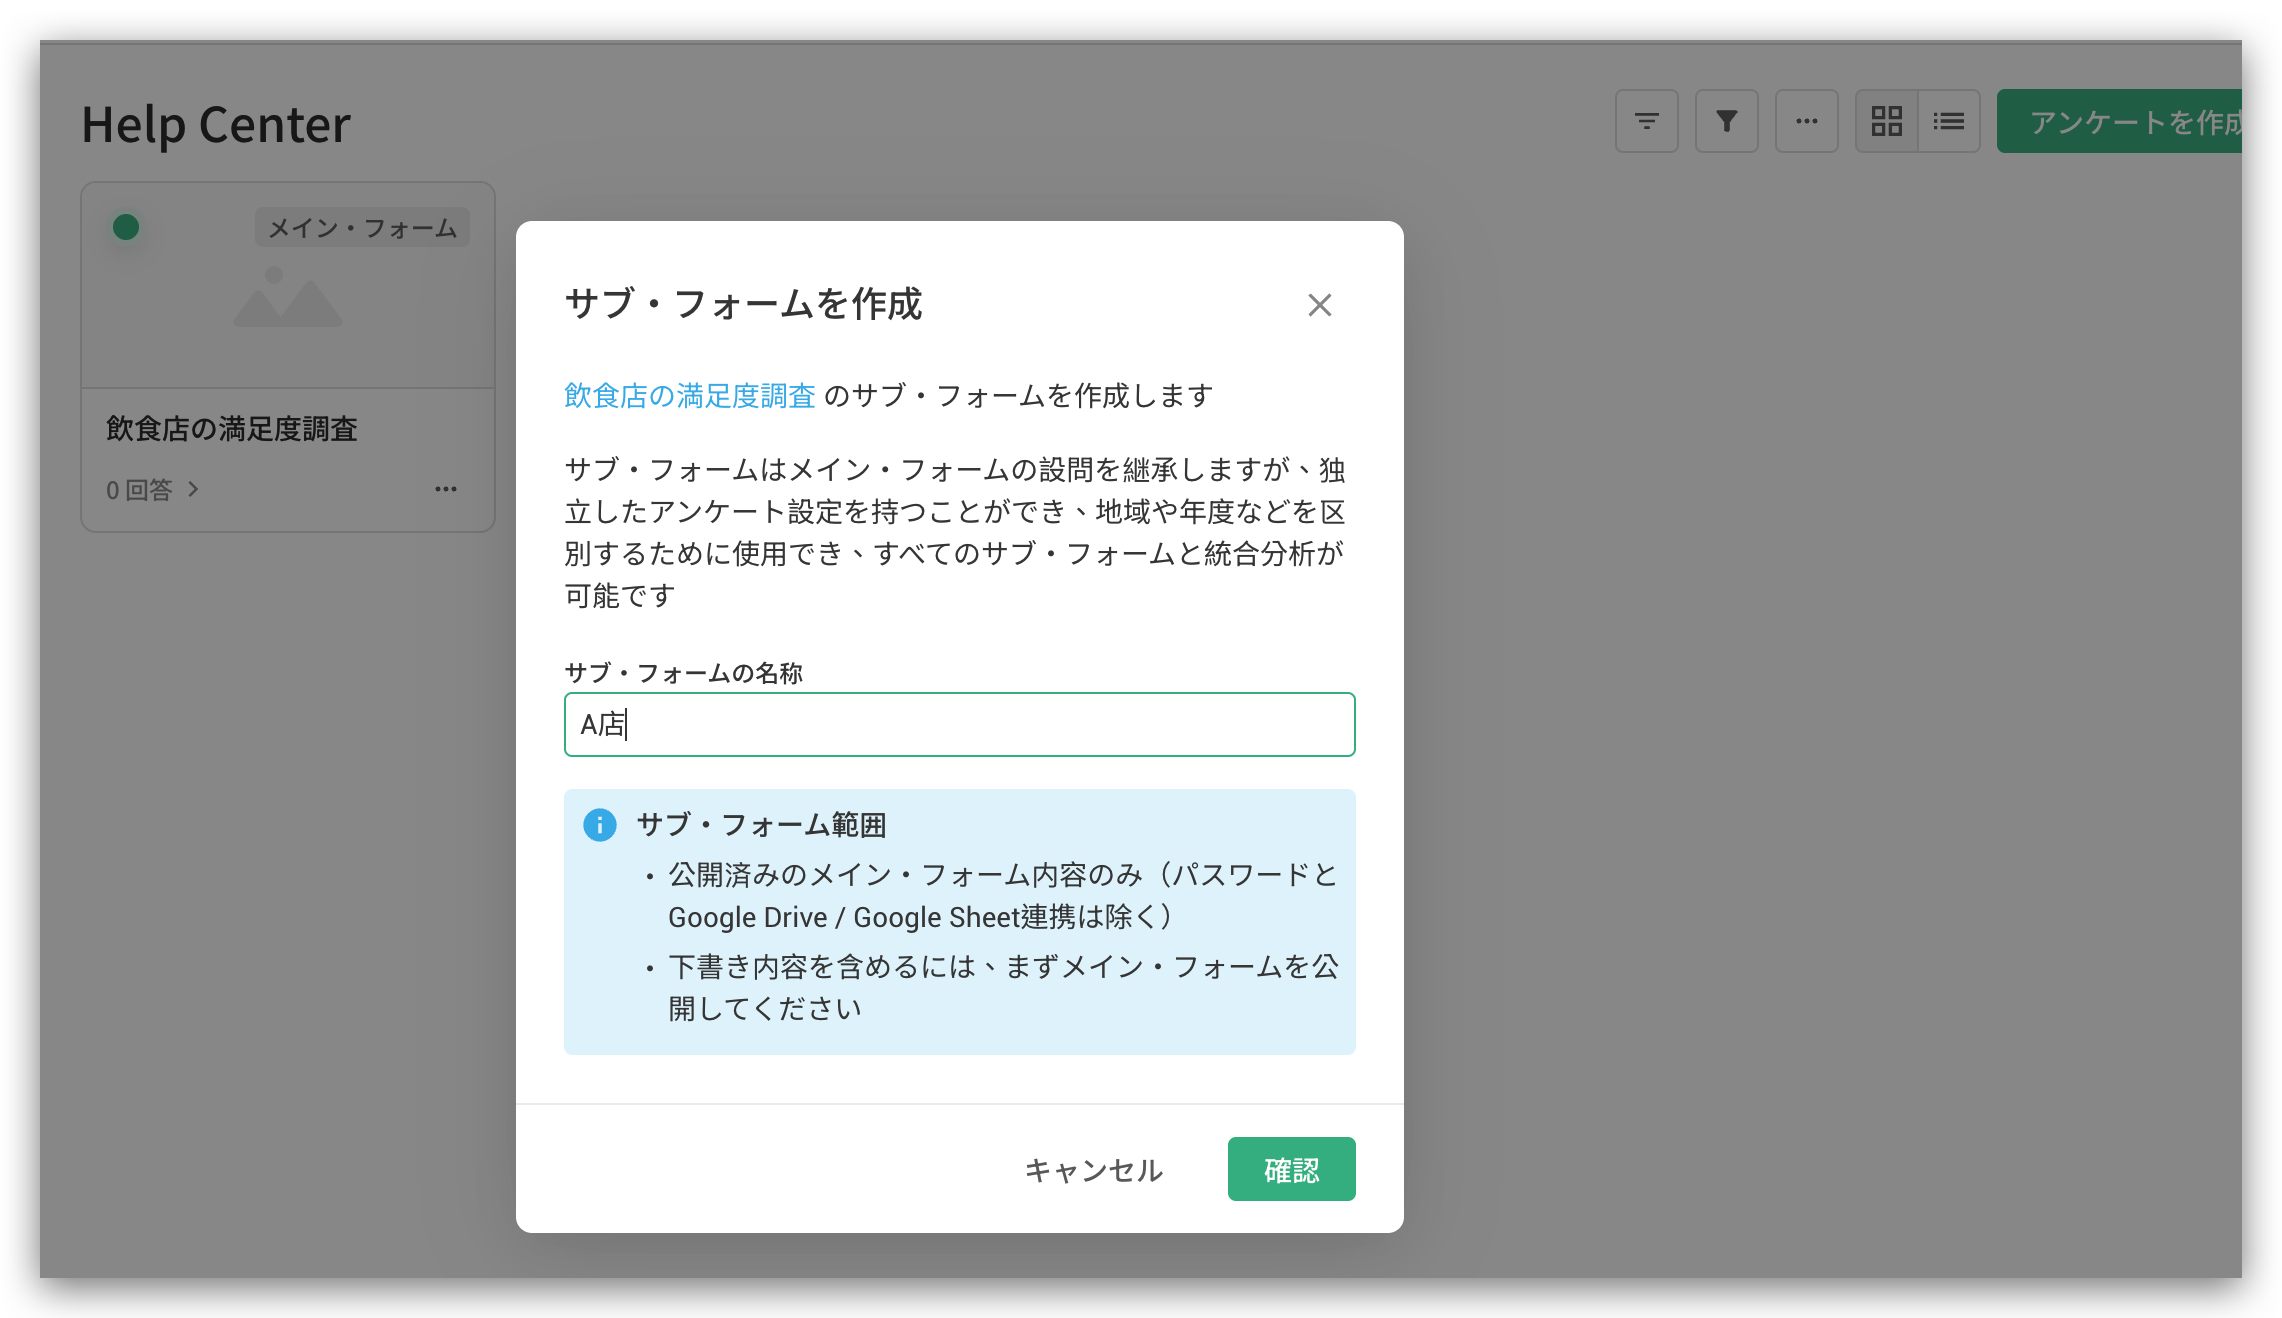Focus the サブ・フォームの名称 input field

(x=959, y=724)
